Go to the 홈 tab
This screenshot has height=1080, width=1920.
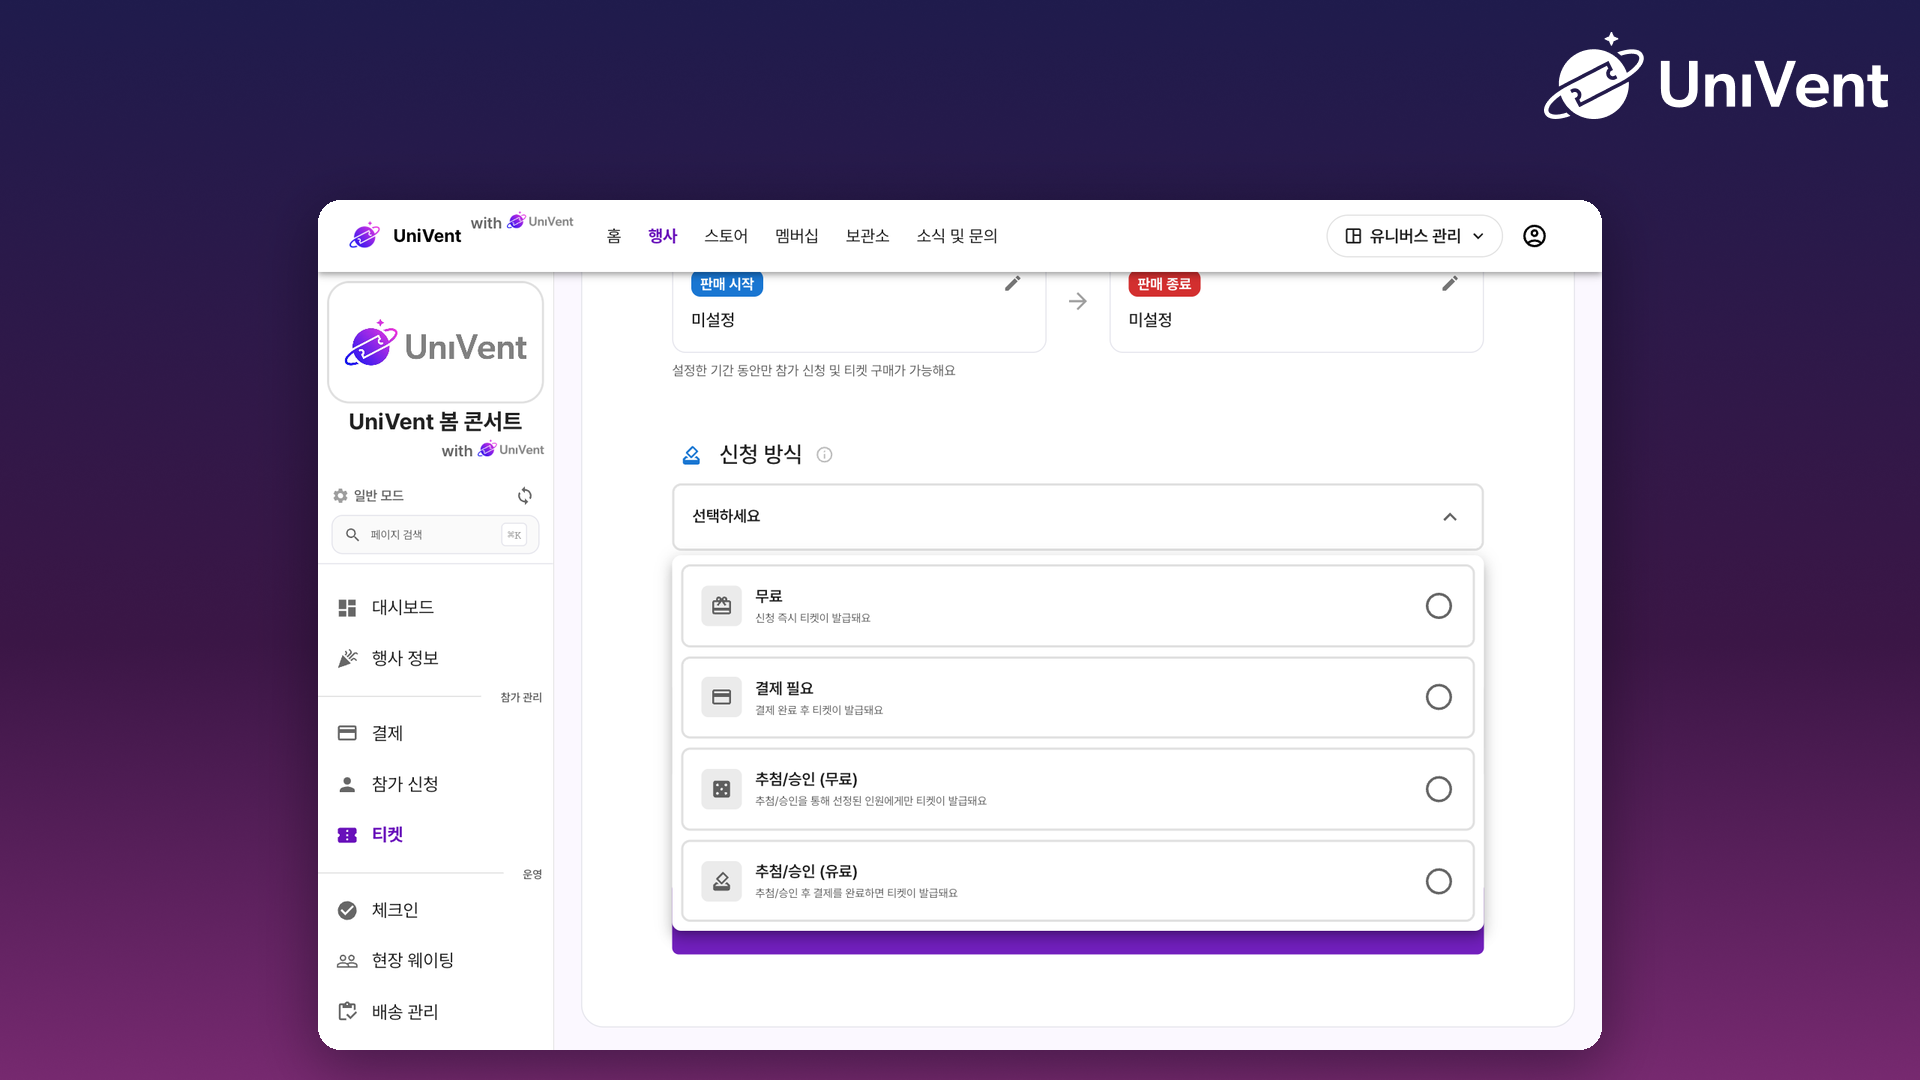pyautogui.click(x=614, y=236)
